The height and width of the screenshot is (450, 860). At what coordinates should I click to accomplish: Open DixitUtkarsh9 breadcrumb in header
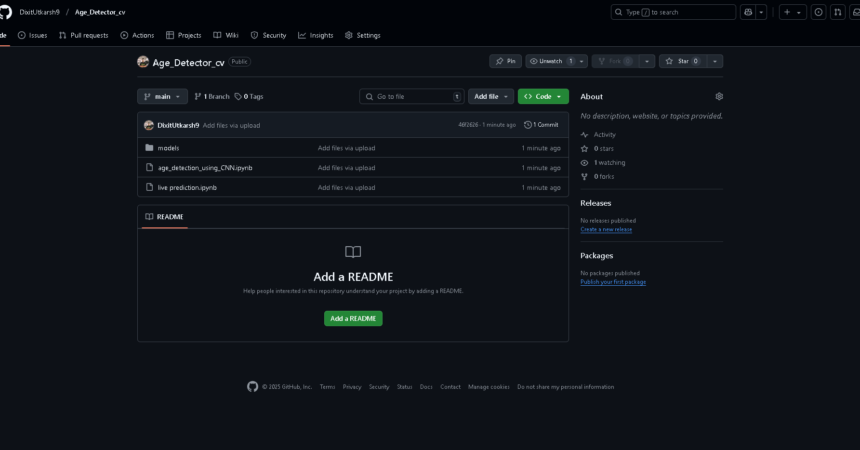coord(39,12)
